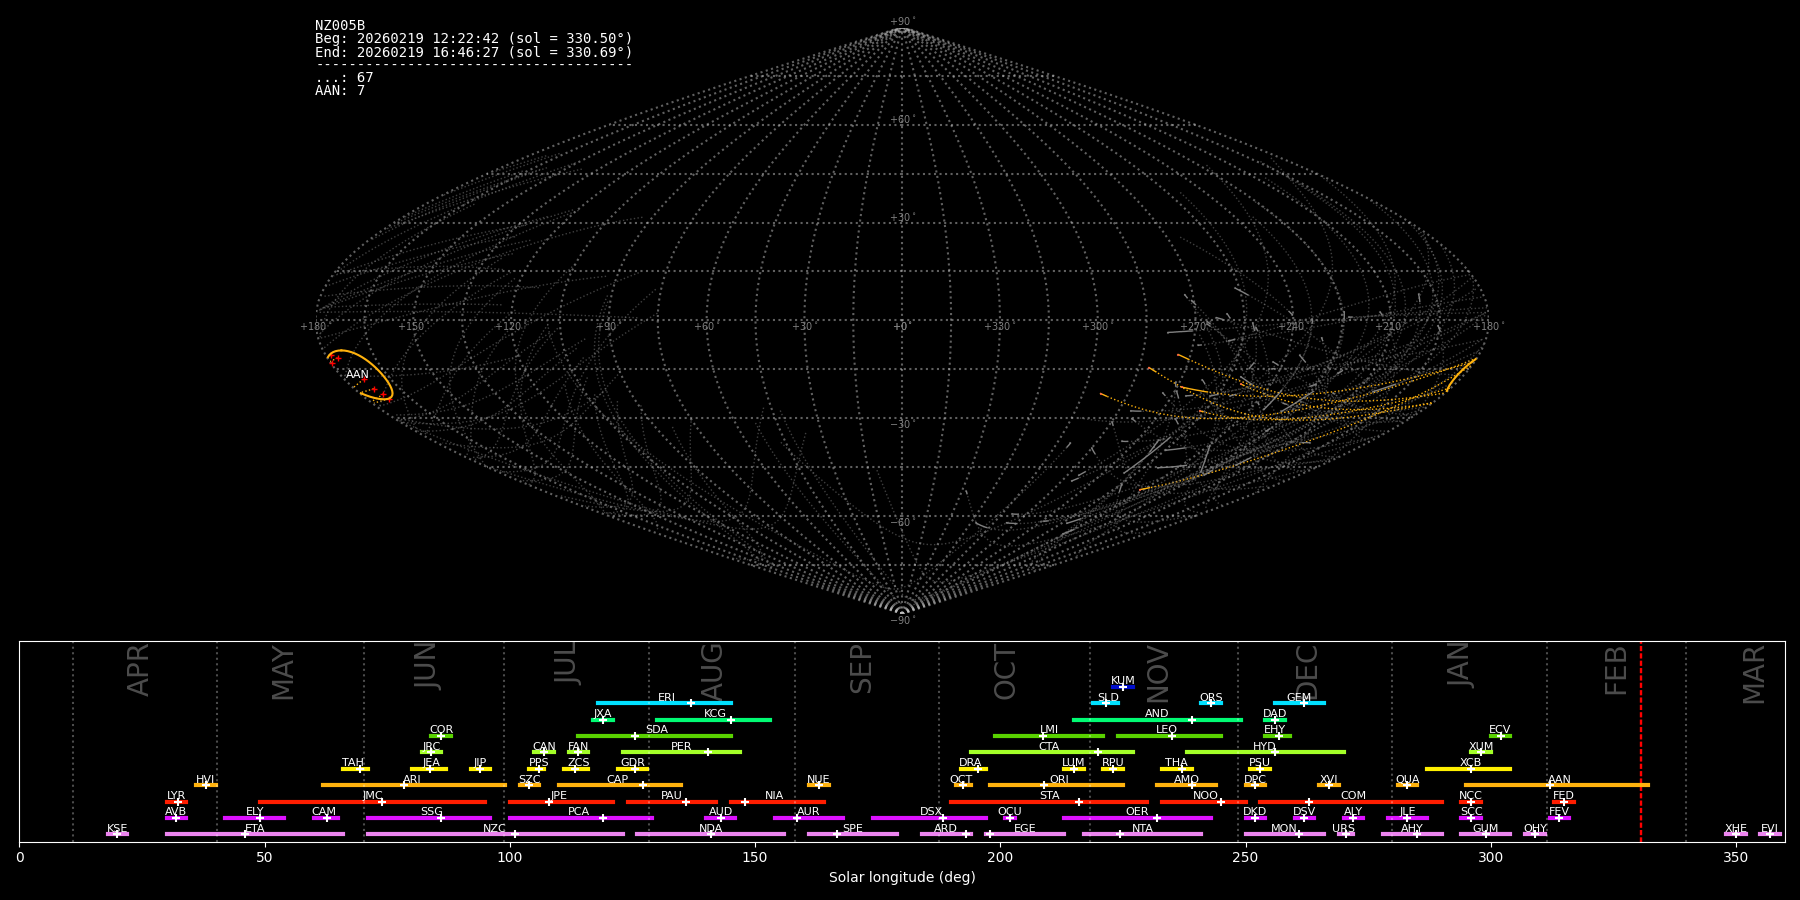Click the XHE shower label
Viewport: 1800px width, 900px height.
(1735, 829)
